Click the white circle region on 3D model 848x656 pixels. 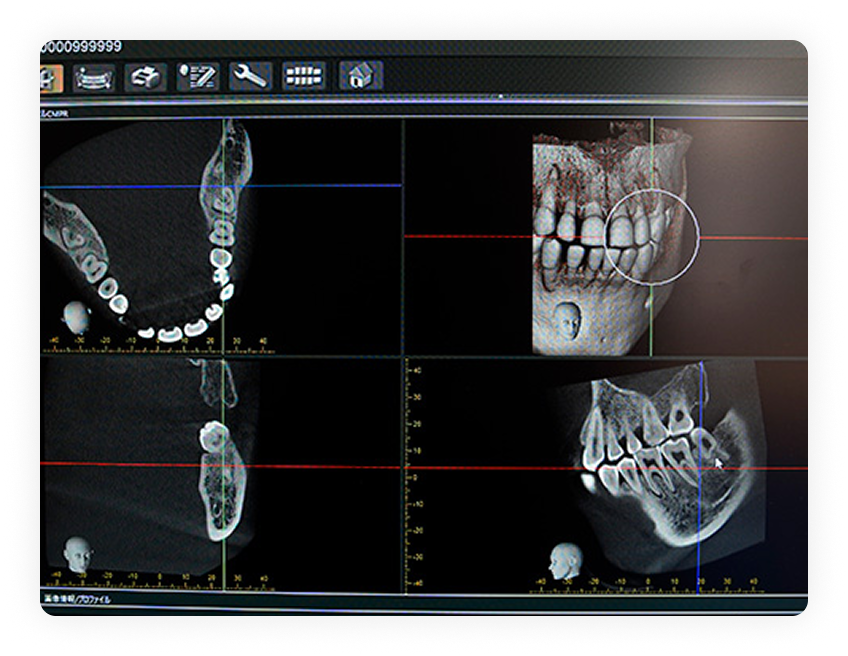(x=652, y=233)
